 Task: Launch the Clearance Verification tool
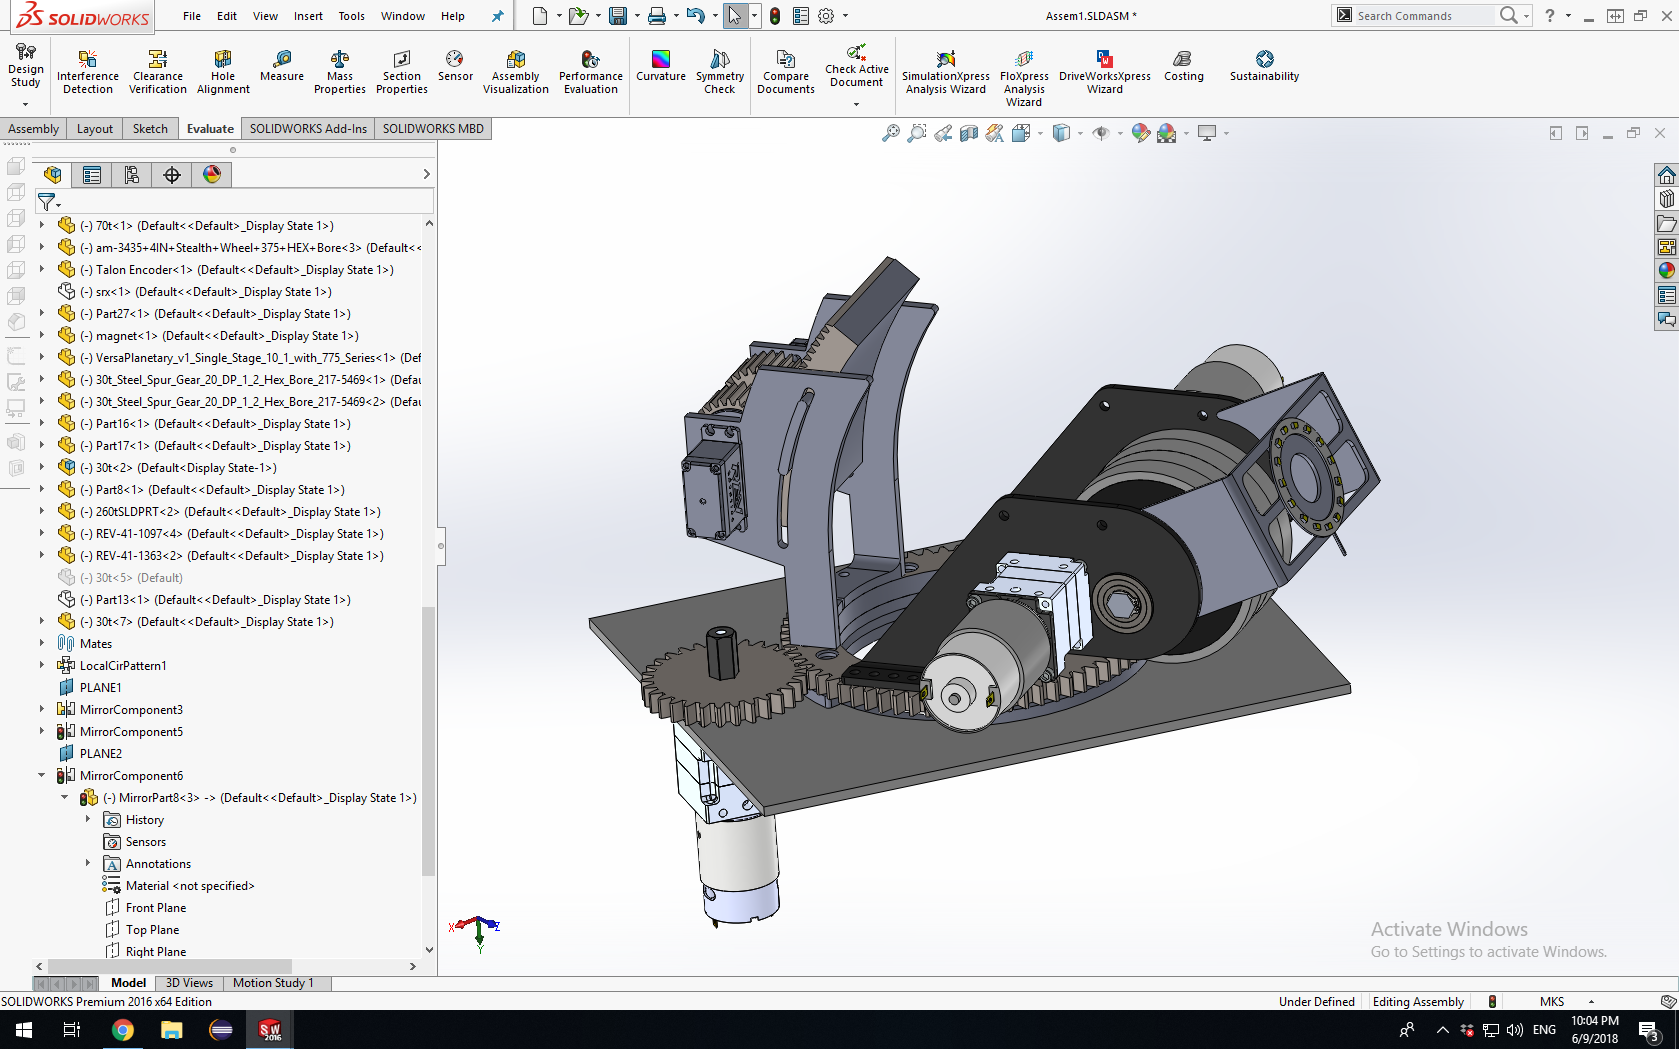point(158,72)
